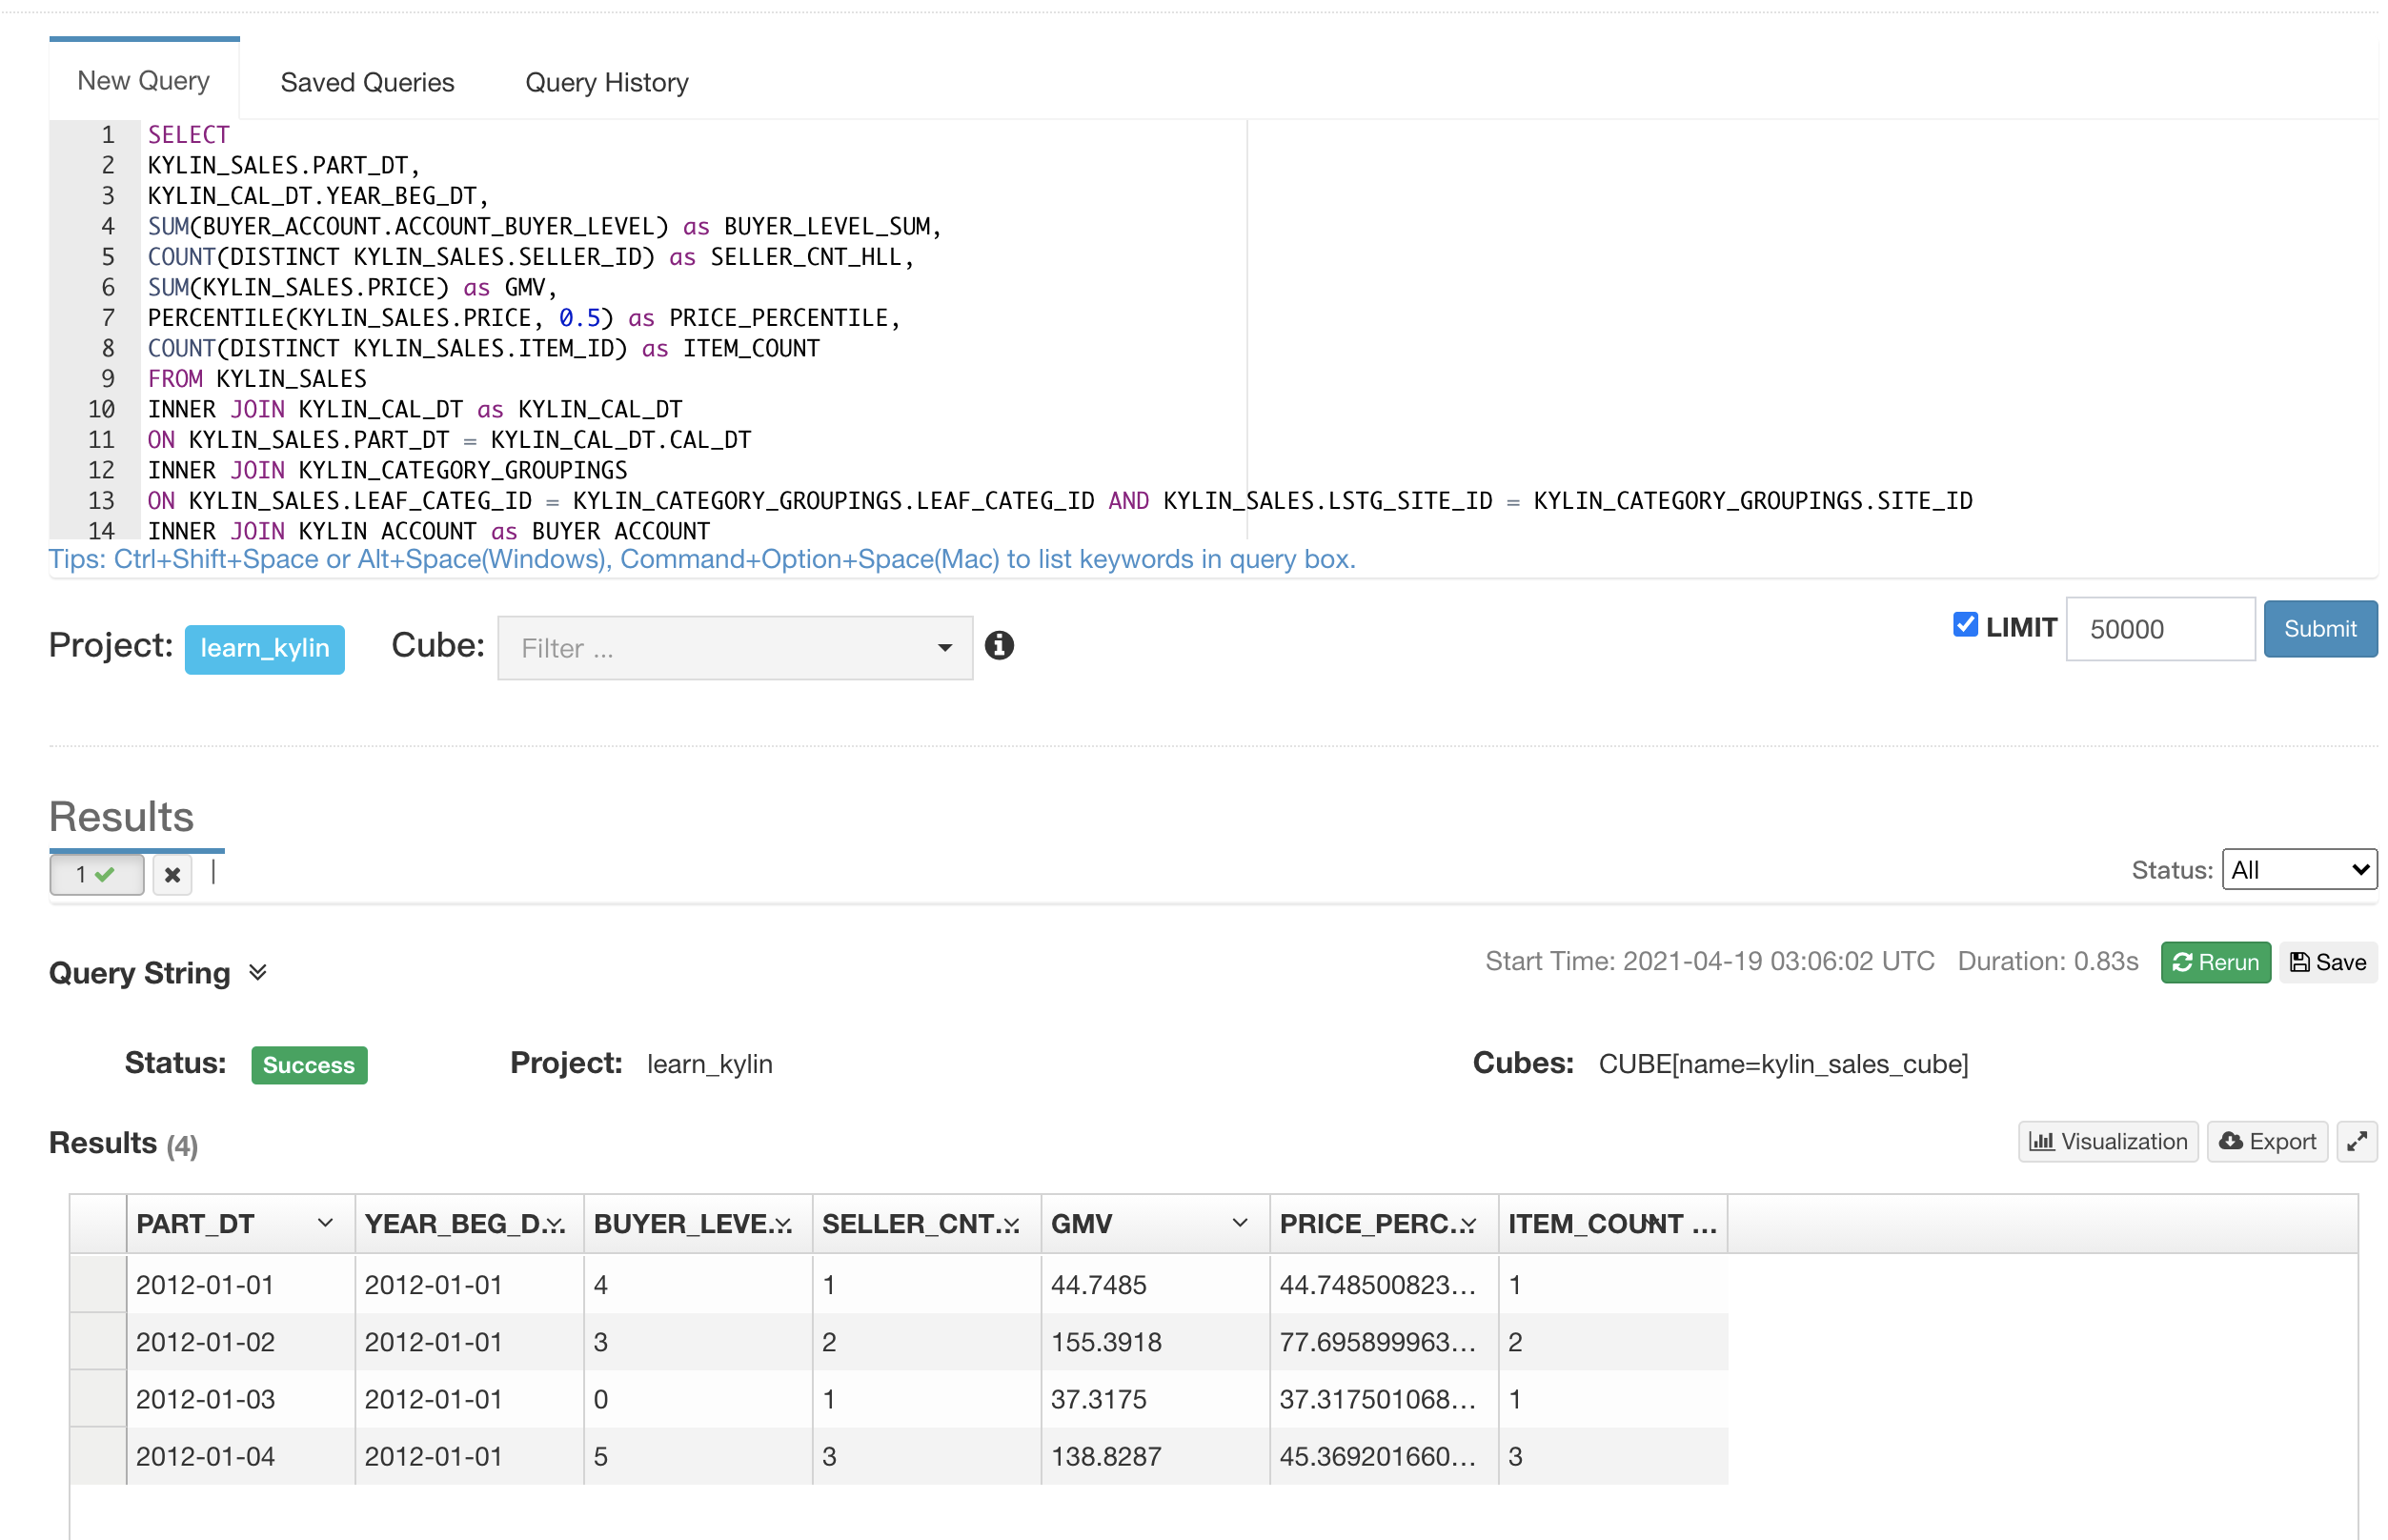Open the Visualization chart view
Screen dimensions: 2388x1540
click(2107, 1141)
